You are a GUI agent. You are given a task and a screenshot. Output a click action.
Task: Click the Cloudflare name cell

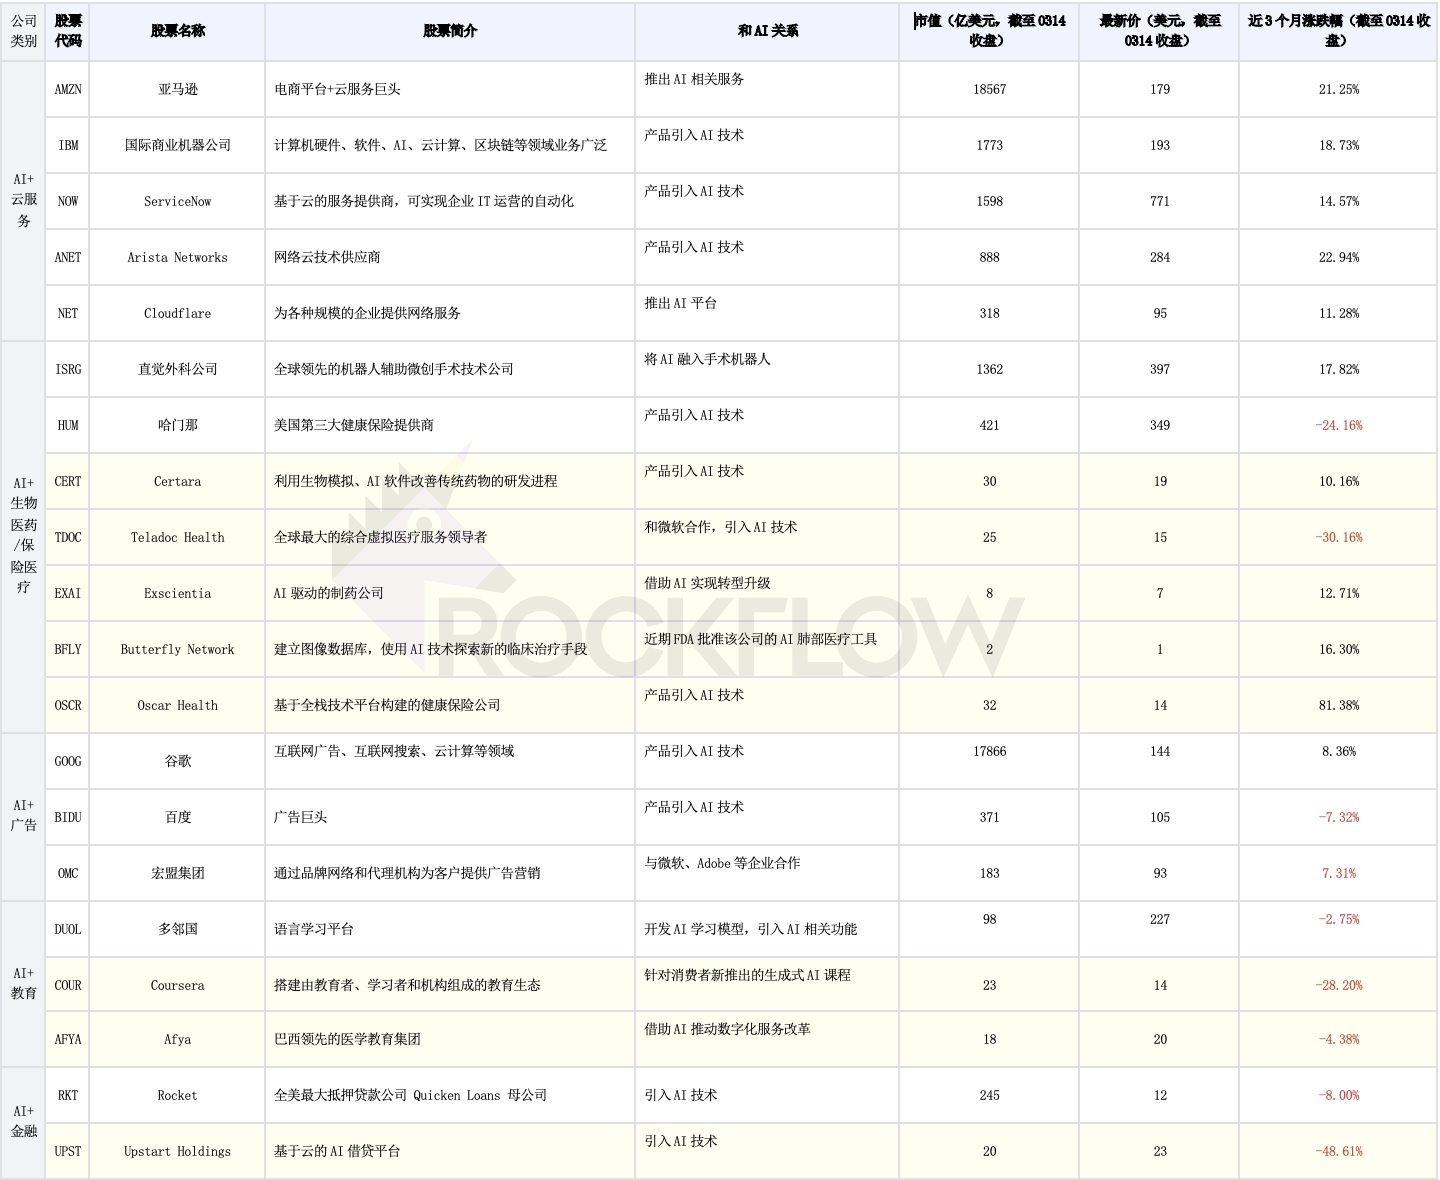(x=177, y=313)
